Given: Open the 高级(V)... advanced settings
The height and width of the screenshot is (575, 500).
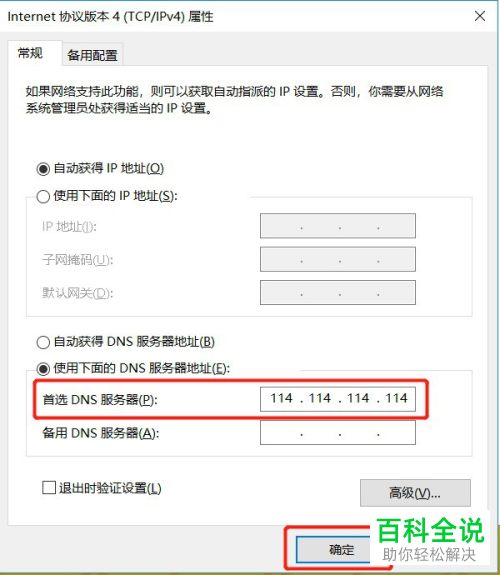Looking at the screenshot, I should coord(415,492).
